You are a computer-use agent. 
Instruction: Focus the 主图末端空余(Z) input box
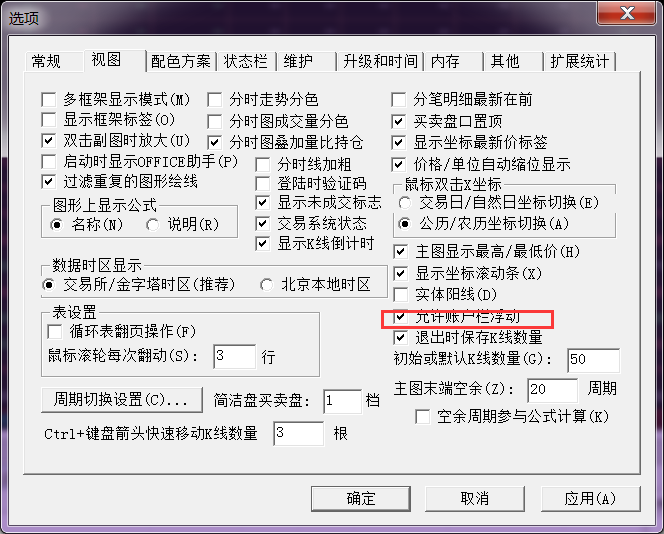tap(553, 390)
